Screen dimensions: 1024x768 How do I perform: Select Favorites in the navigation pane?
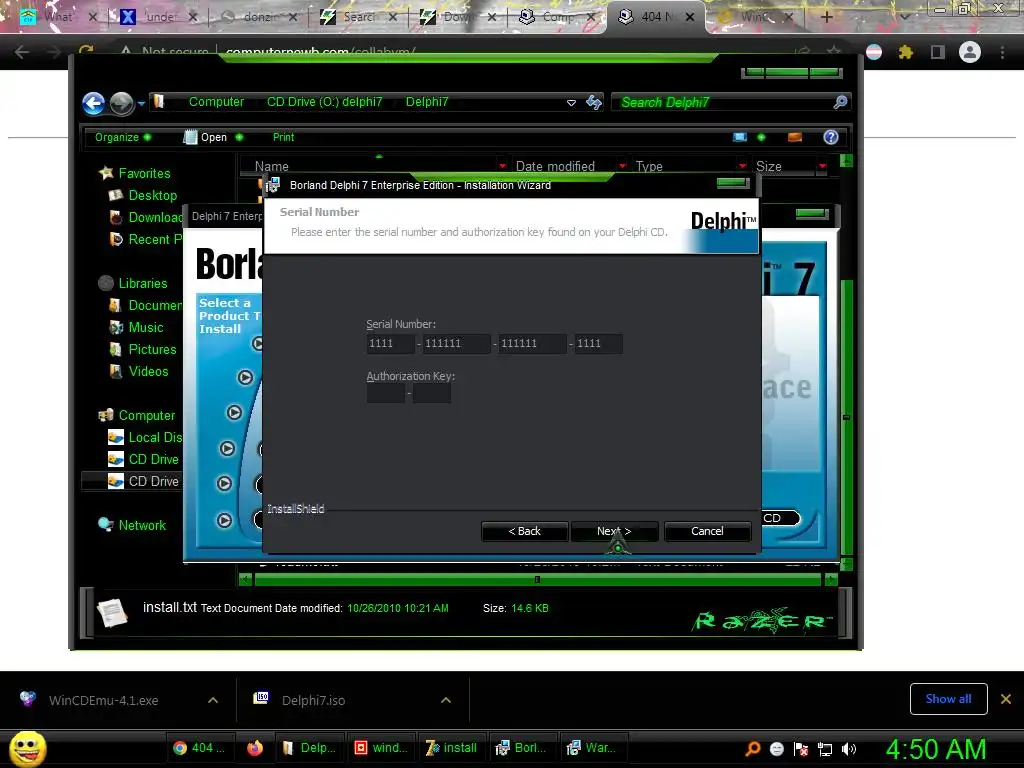(144, 173)
